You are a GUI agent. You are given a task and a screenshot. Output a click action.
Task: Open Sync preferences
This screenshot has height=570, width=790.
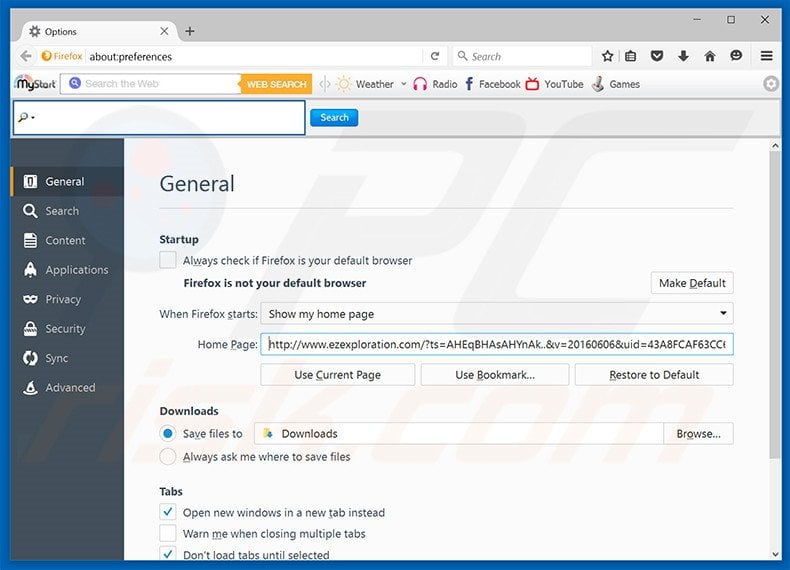point(67,358)
